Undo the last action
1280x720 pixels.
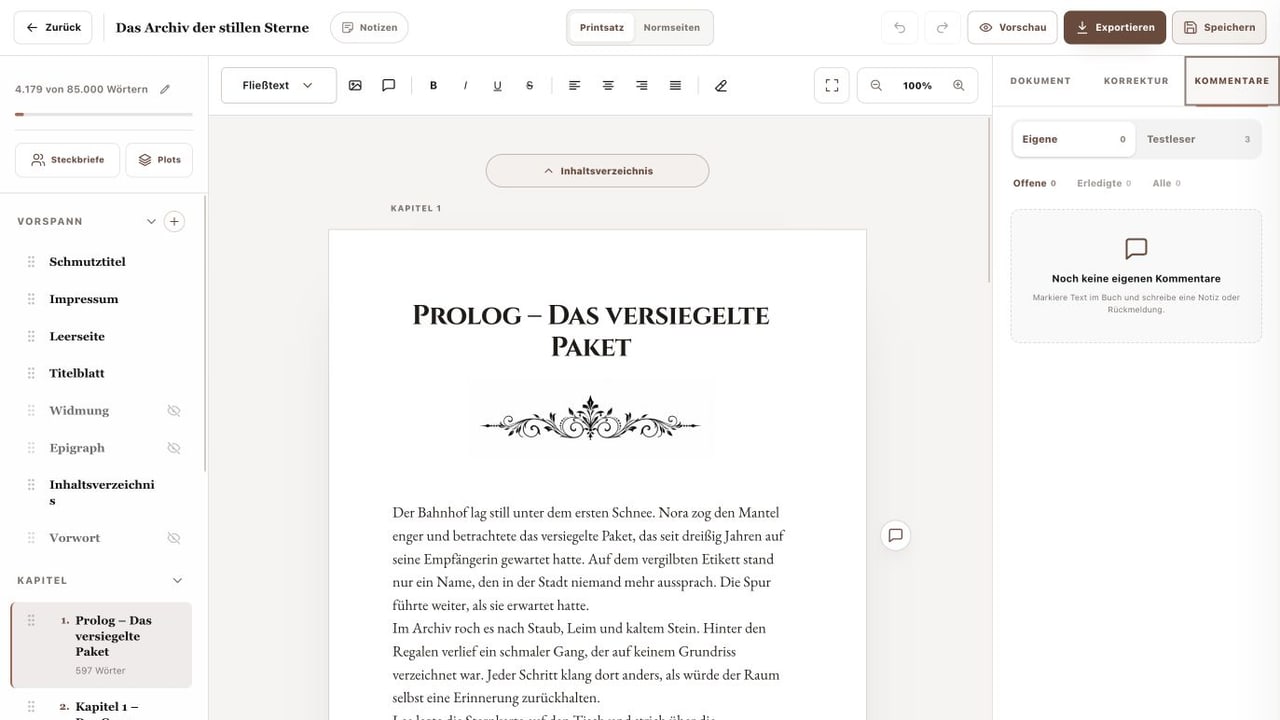(899, 27)
